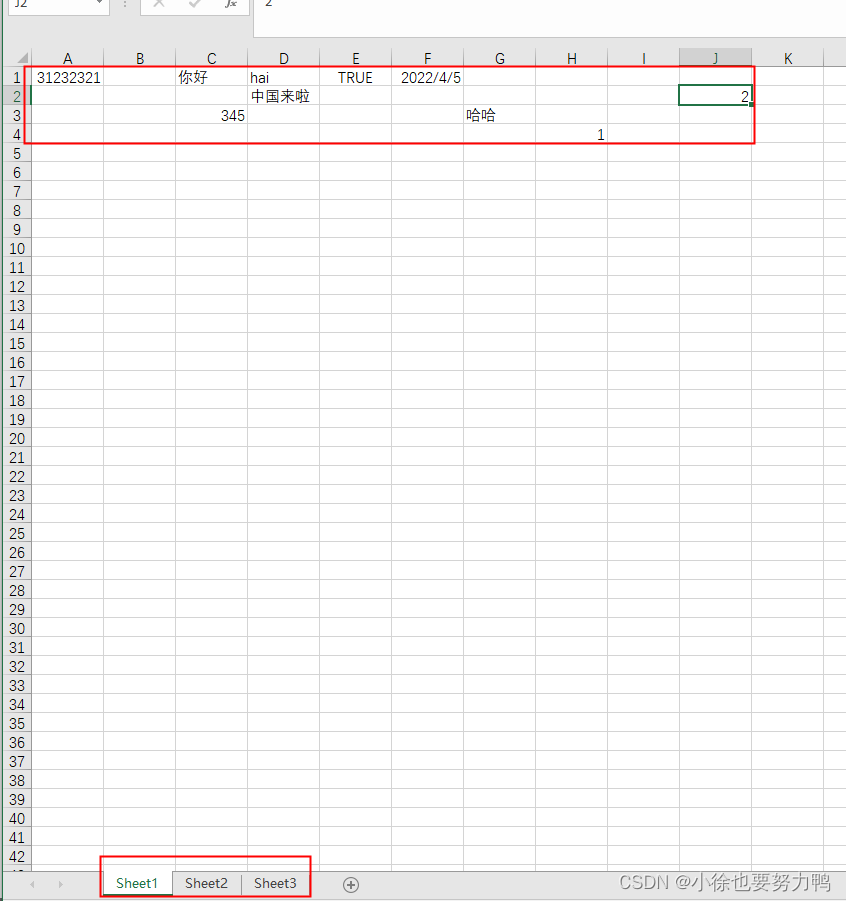Select column C header
Image resolution: width=846 pixels, height=901 pixels.
212,59
